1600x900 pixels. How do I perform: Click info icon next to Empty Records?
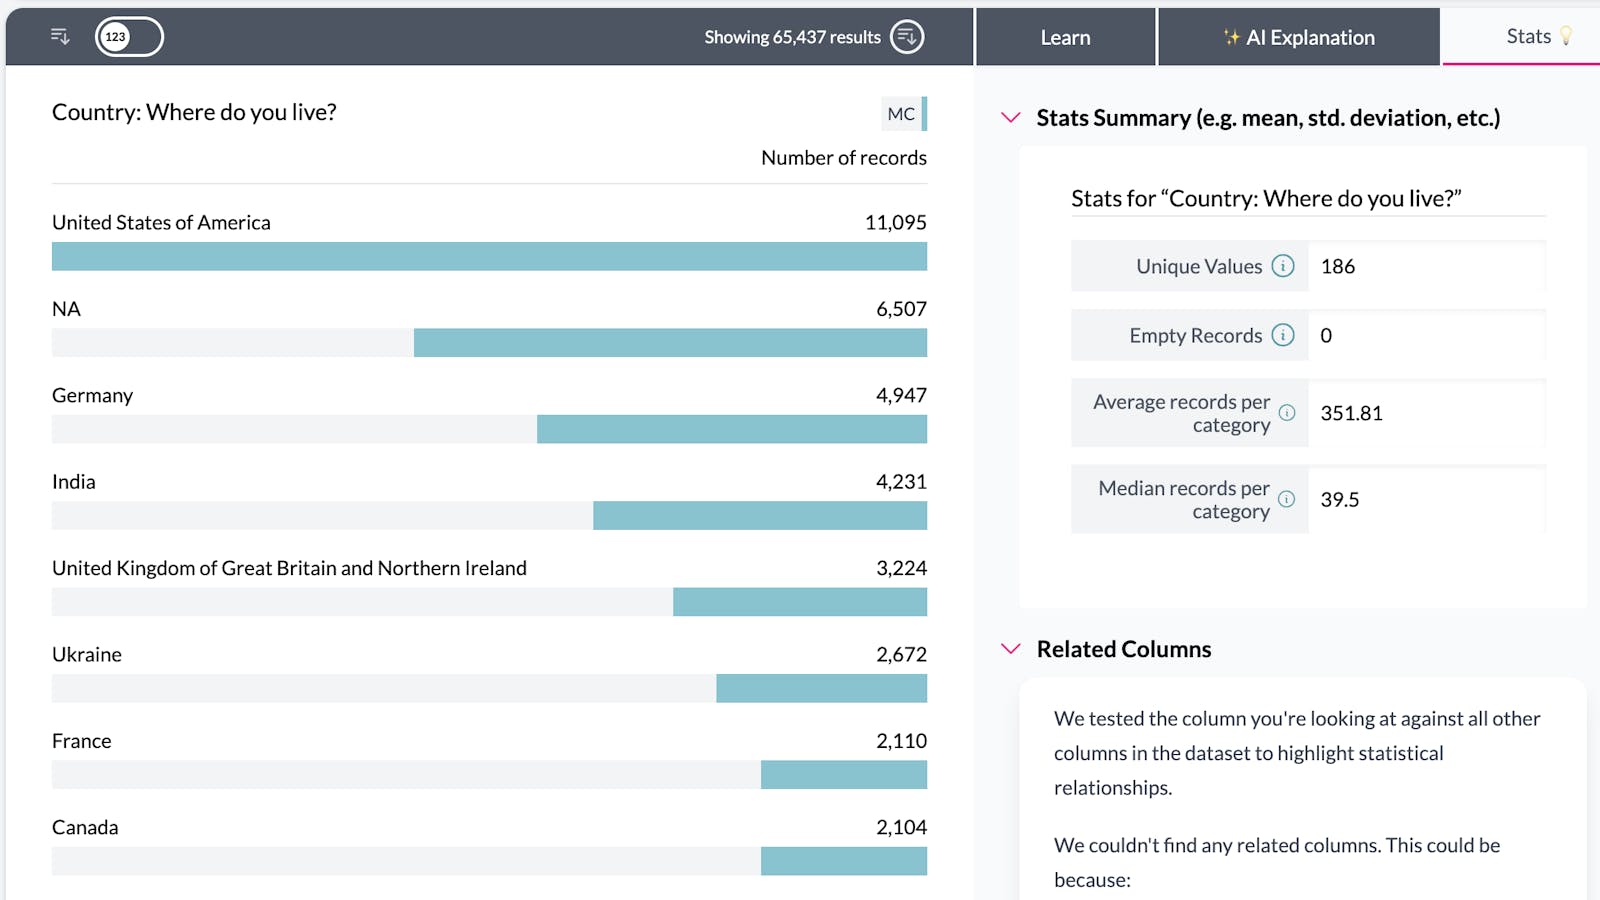point(1283,335)
